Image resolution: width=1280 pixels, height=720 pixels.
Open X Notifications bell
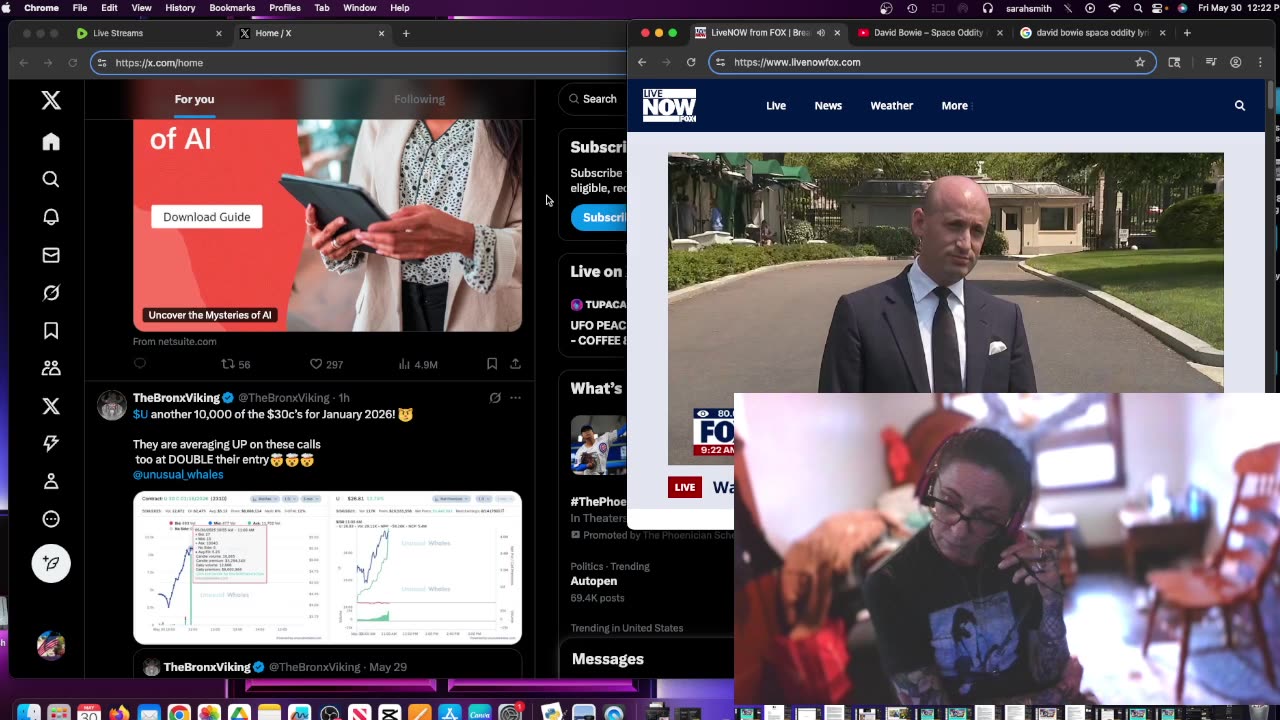pos(51,217)
